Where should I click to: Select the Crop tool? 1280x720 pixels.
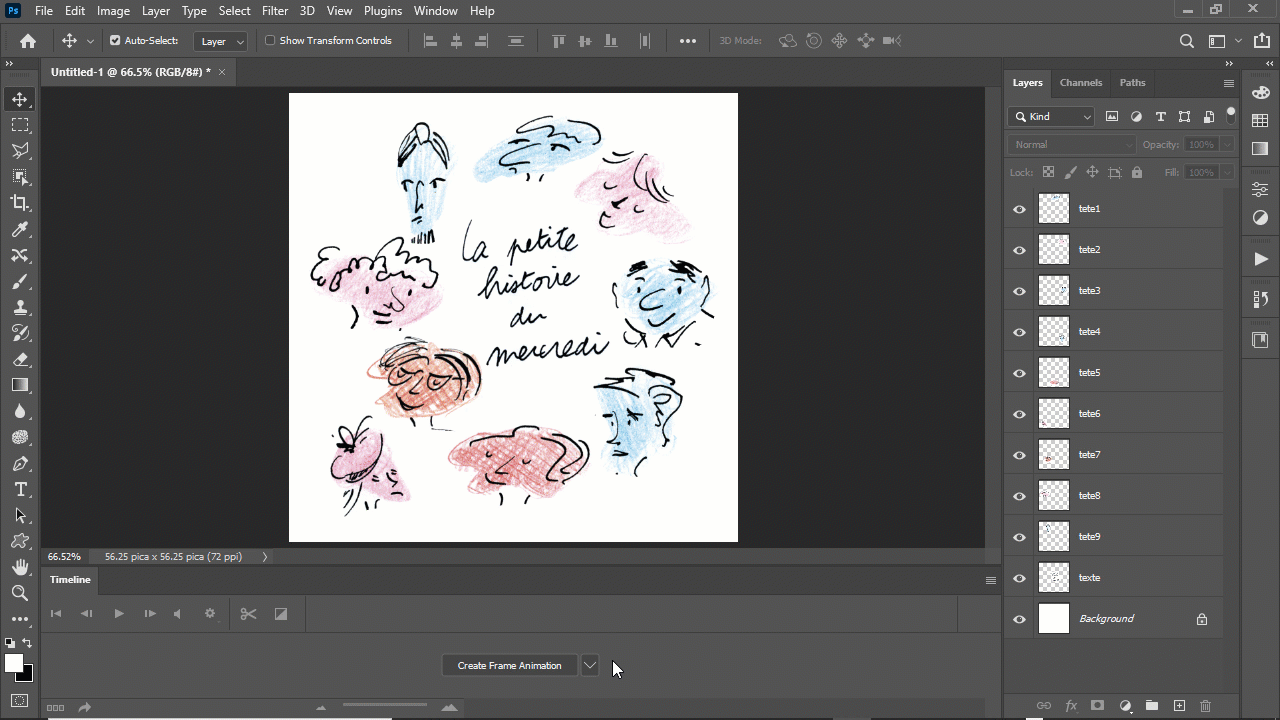pyautogui.click(x=20, y=203)
